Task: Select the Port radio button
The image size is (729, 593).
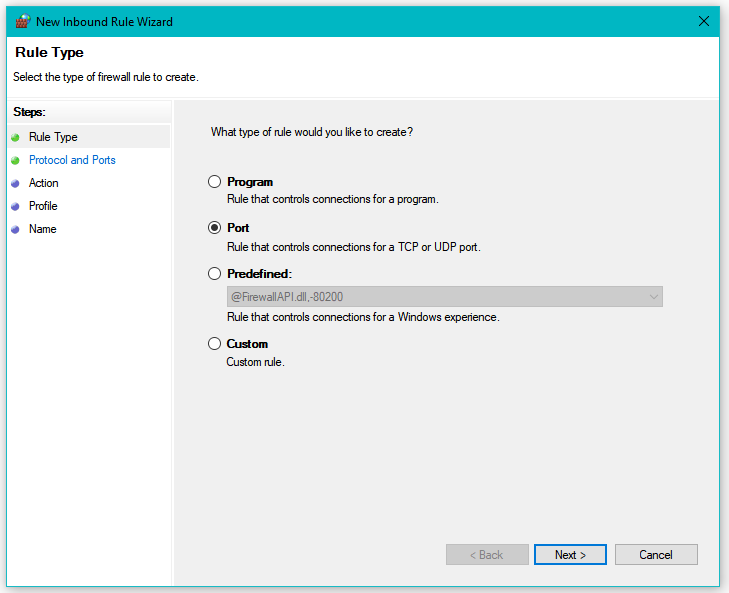Action: [x=214, y=227]
